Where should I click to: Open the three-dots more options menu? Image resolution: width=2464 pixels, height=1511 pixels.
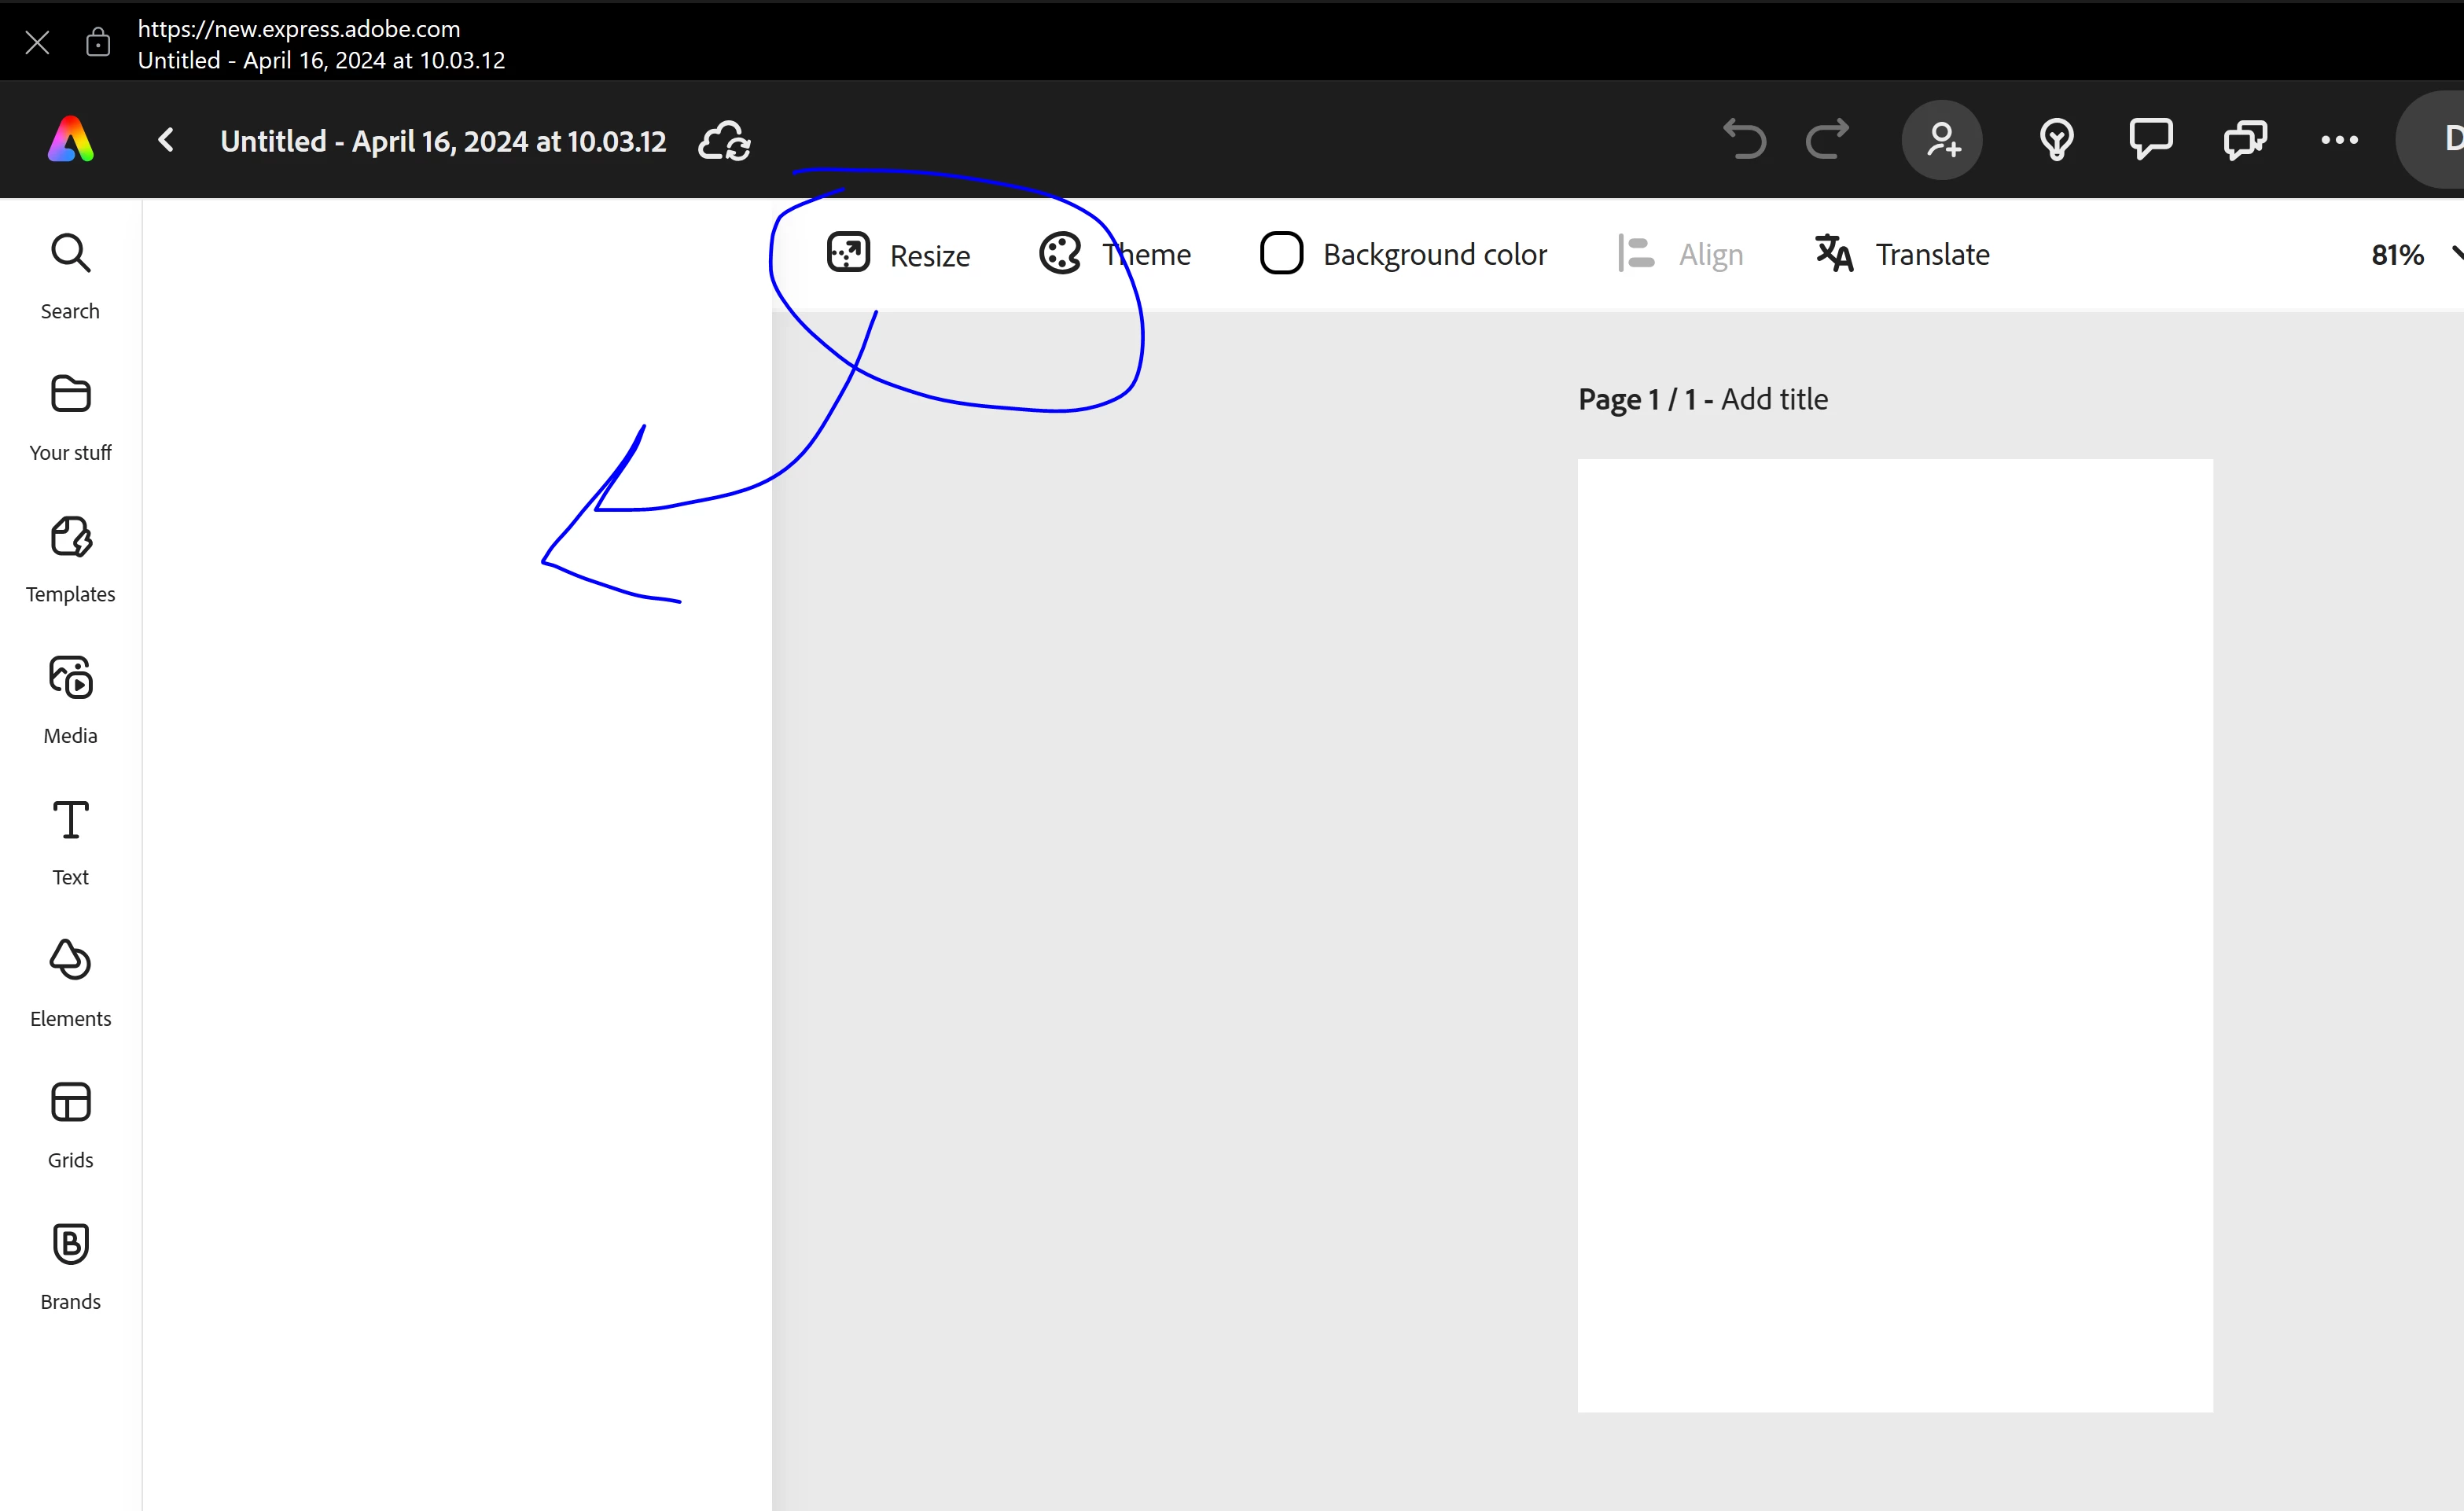pyautogui.click(x=2339, y=140)
